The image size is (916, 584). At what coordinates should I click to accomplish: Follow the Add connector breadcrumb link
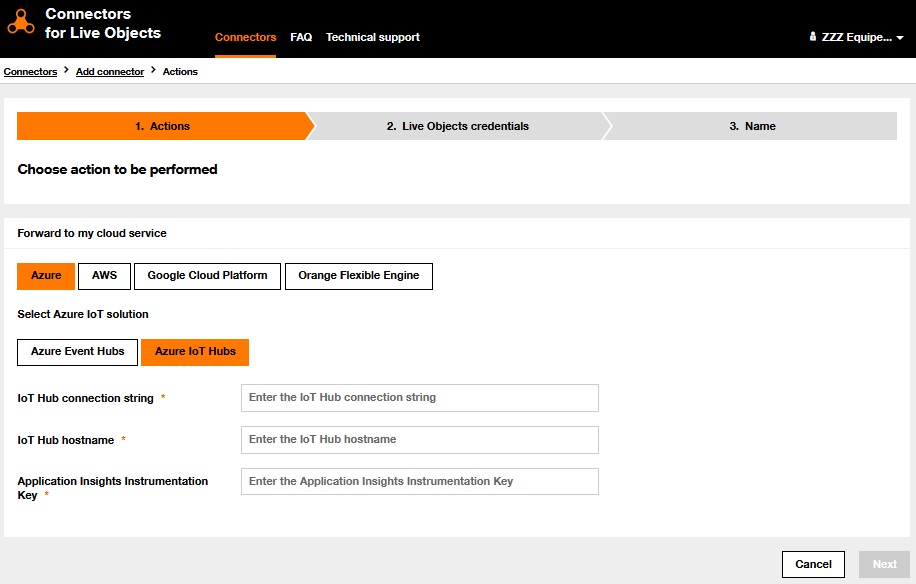point(110,71)
